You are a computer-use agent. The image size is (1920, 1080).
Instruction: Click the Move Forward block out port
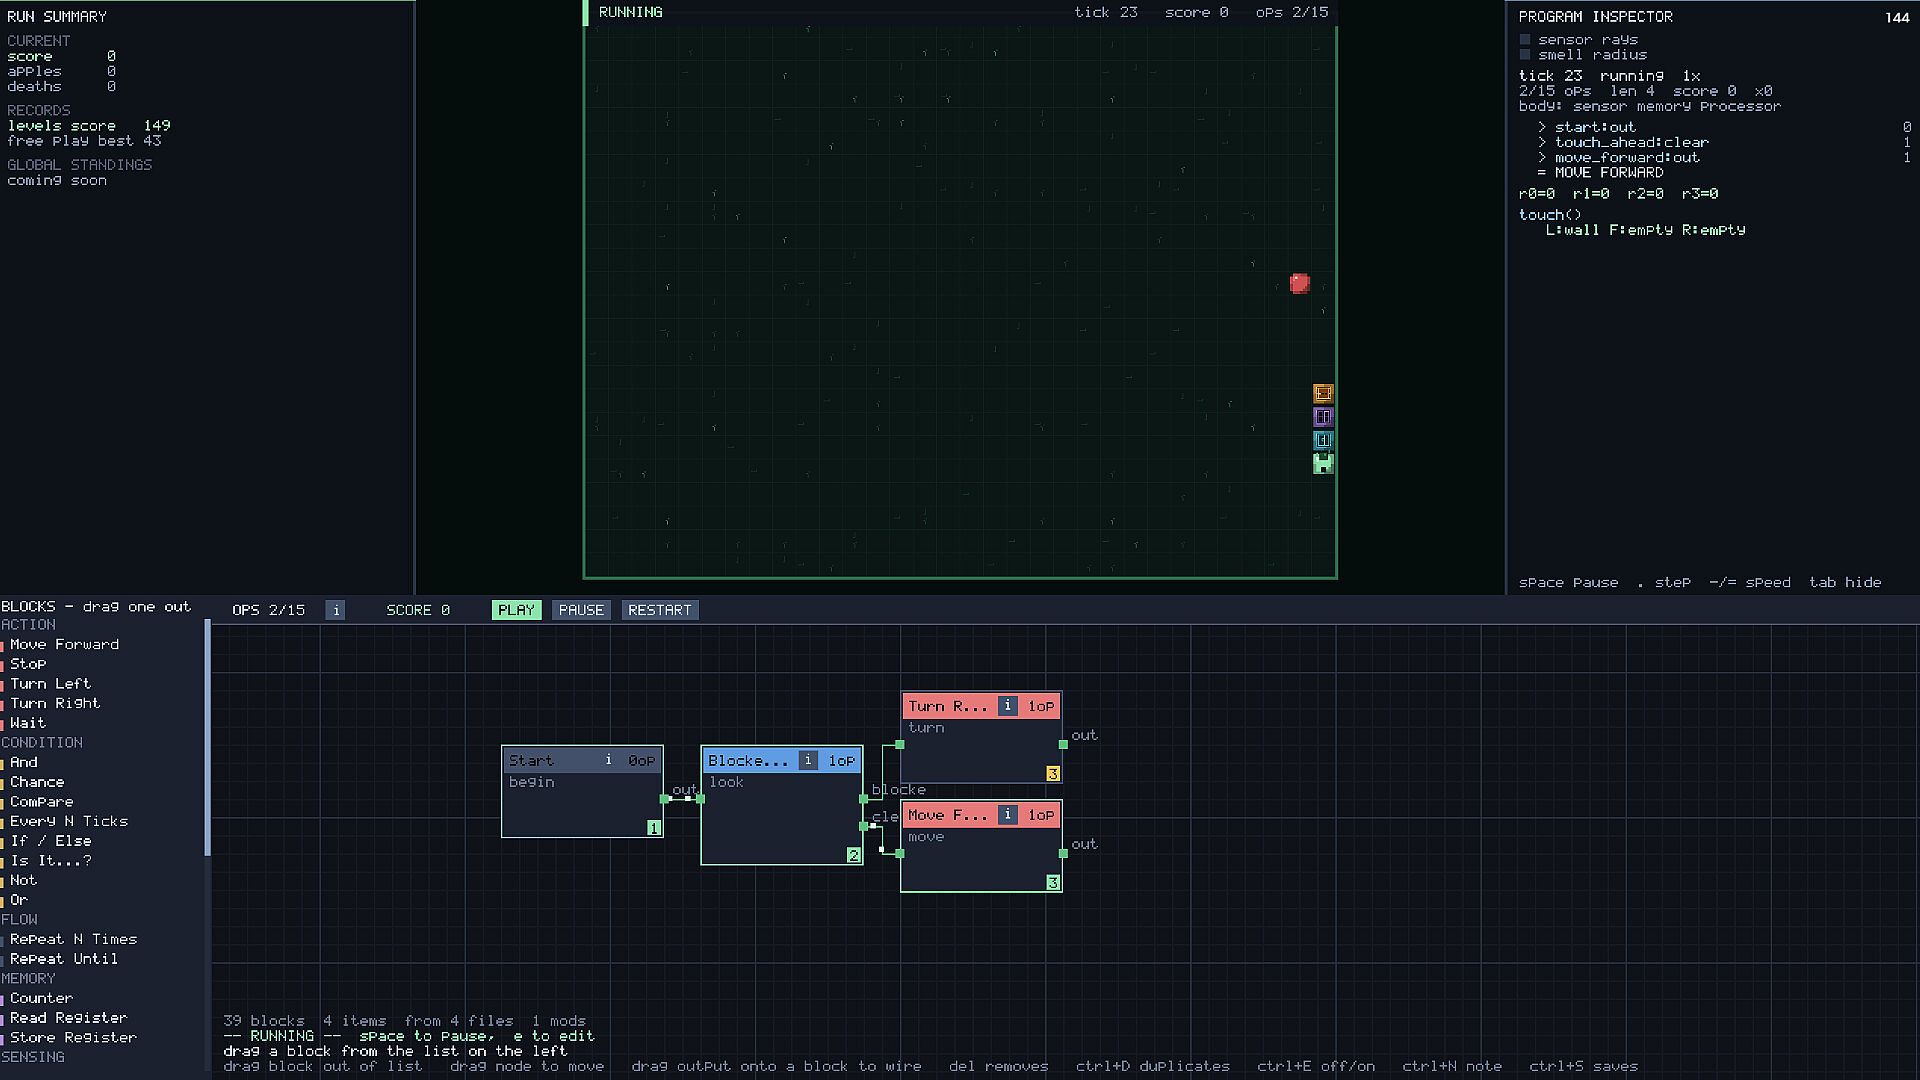pyautogui.click(x=1063, y=853)
